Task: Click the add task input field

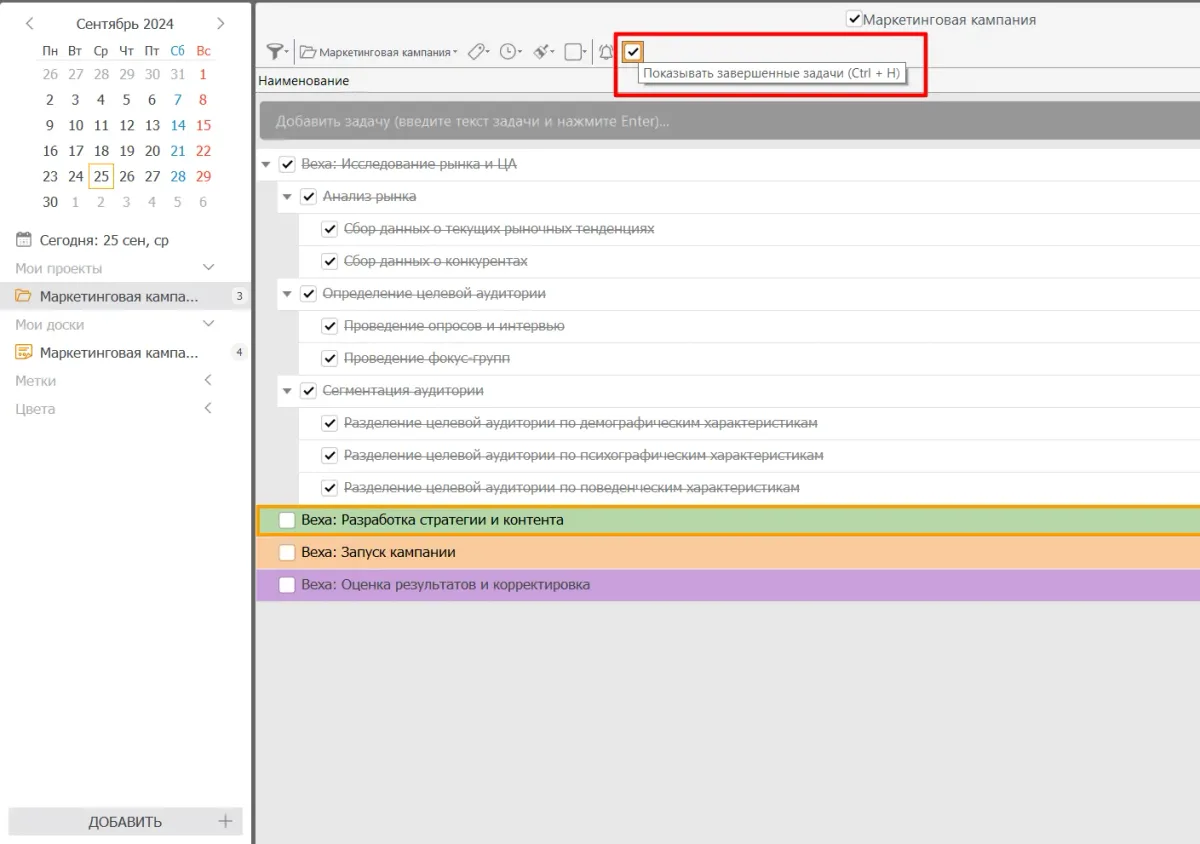Action: point(700,121)
